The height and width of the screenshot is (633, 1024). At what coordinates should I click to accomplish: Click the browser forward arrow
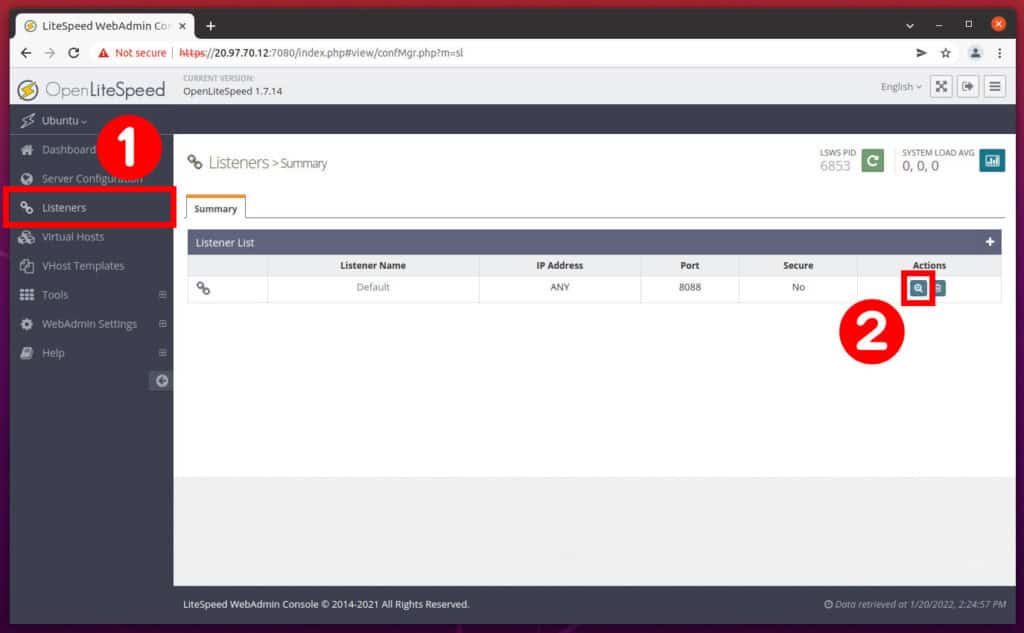point(50,53)
